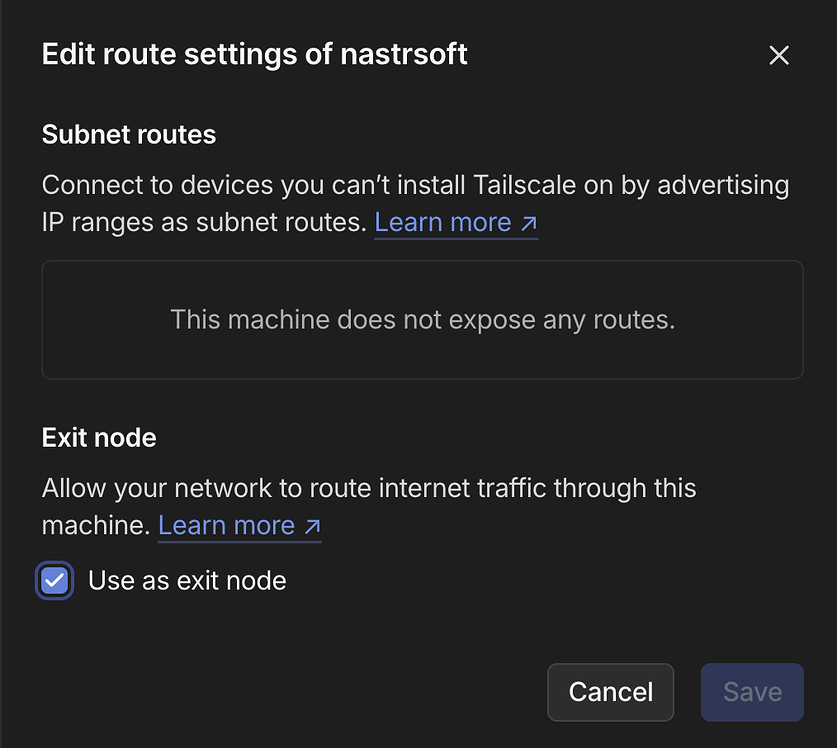Select the dialog title Edit route settings of nastrsoft
Viewport: 837px width, 748px height.
click(x=254, y=54)
